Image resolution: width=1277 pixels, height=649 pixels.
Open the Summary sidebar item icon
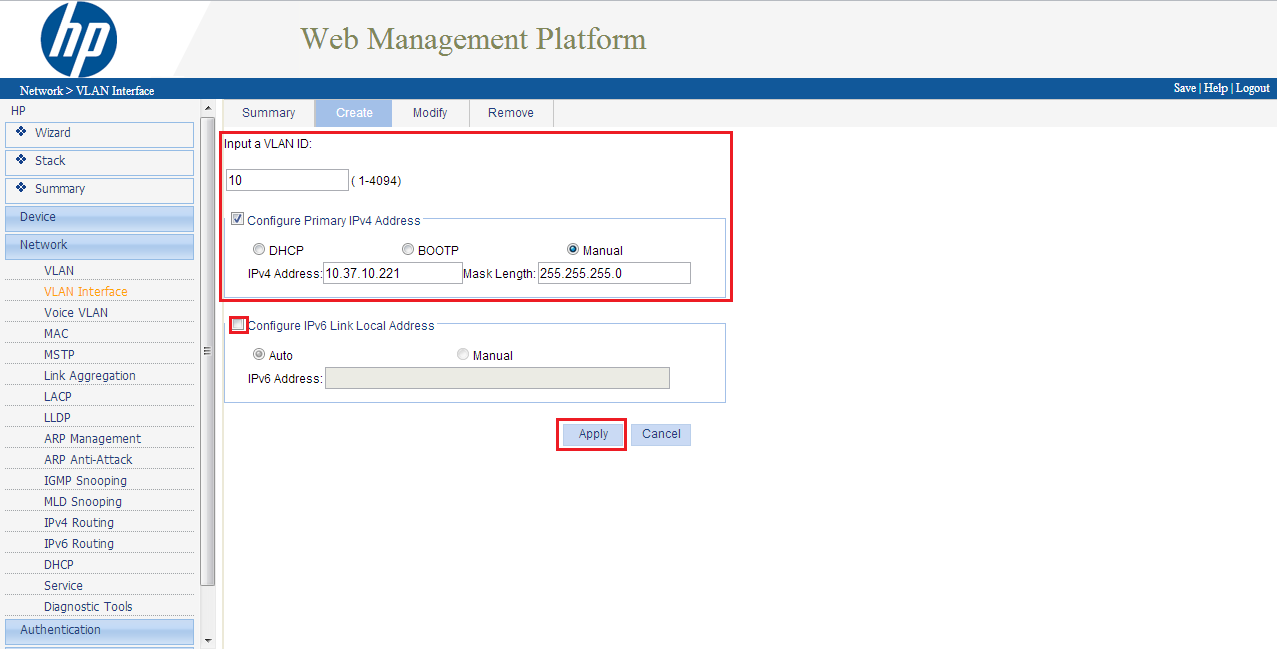click(21, 188)
